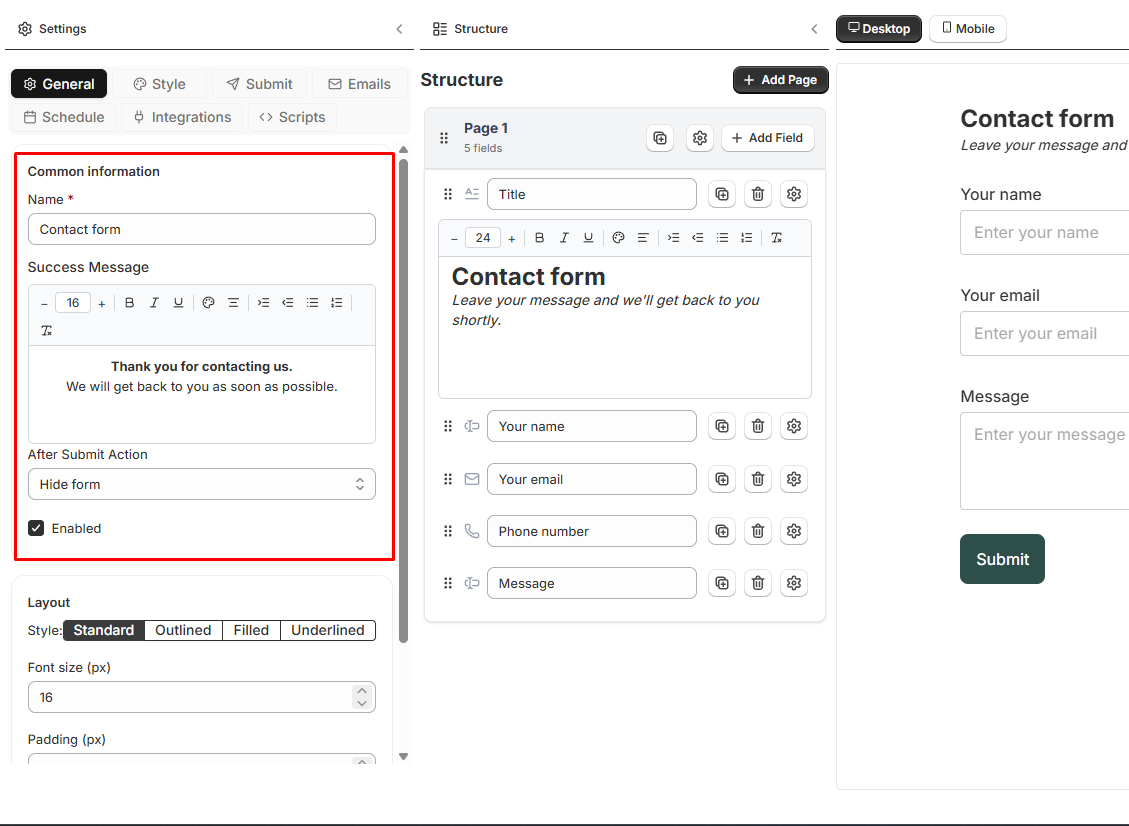Increase Font size px value

(362, 691)
